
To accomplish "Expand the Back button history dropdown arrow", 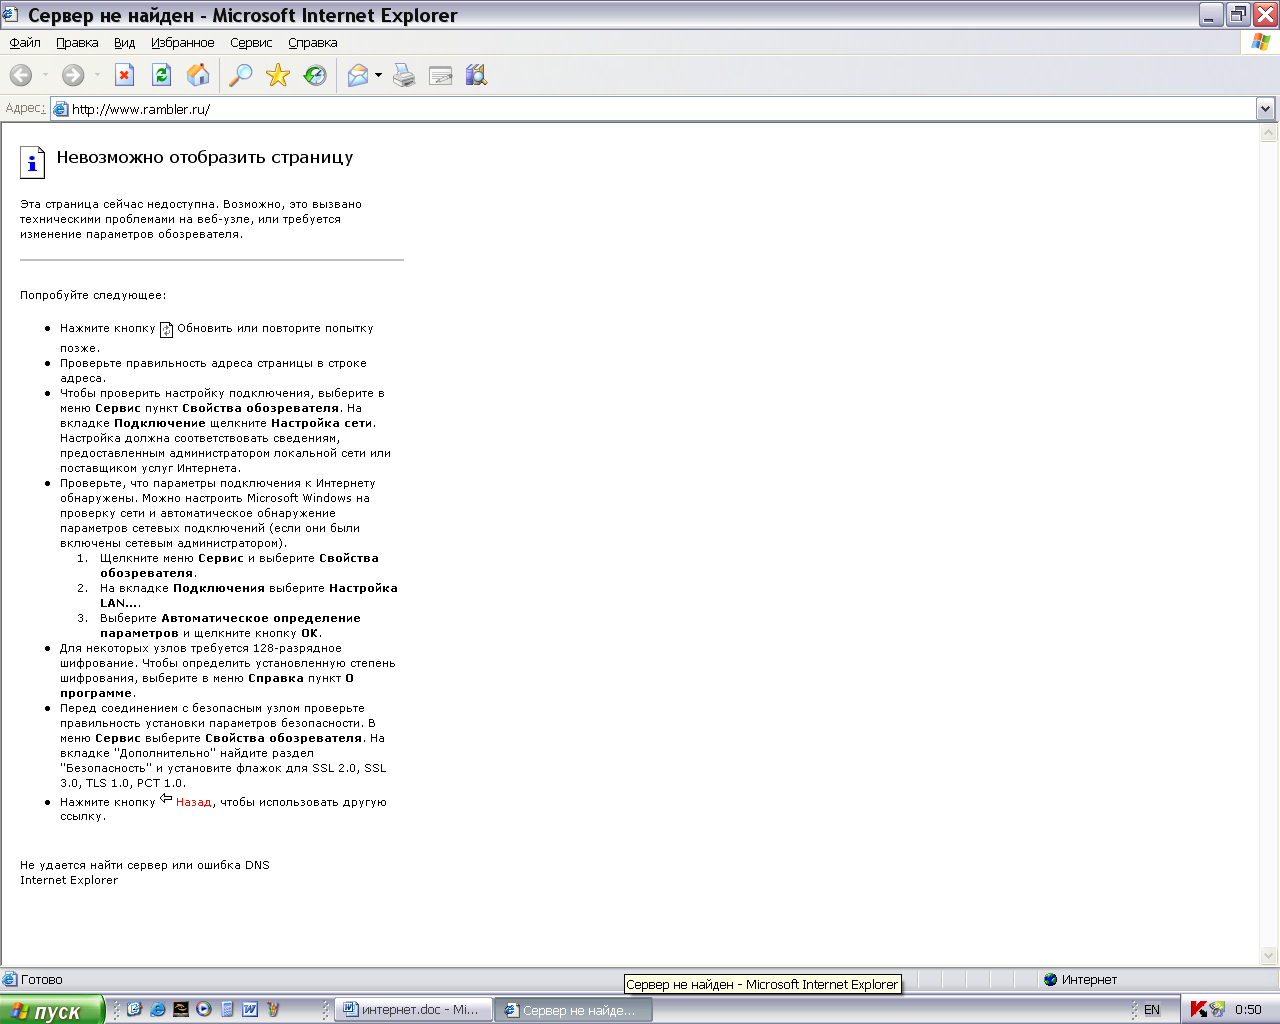I will pos(45,75).
